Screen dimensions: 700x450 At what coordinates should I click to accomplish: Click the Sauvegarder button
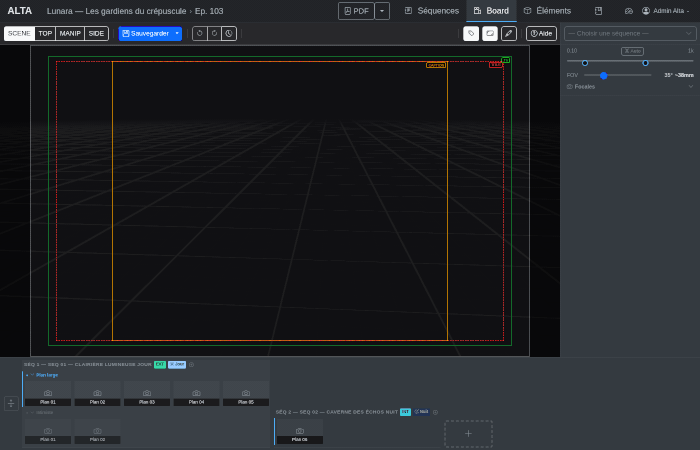[145, 33]
